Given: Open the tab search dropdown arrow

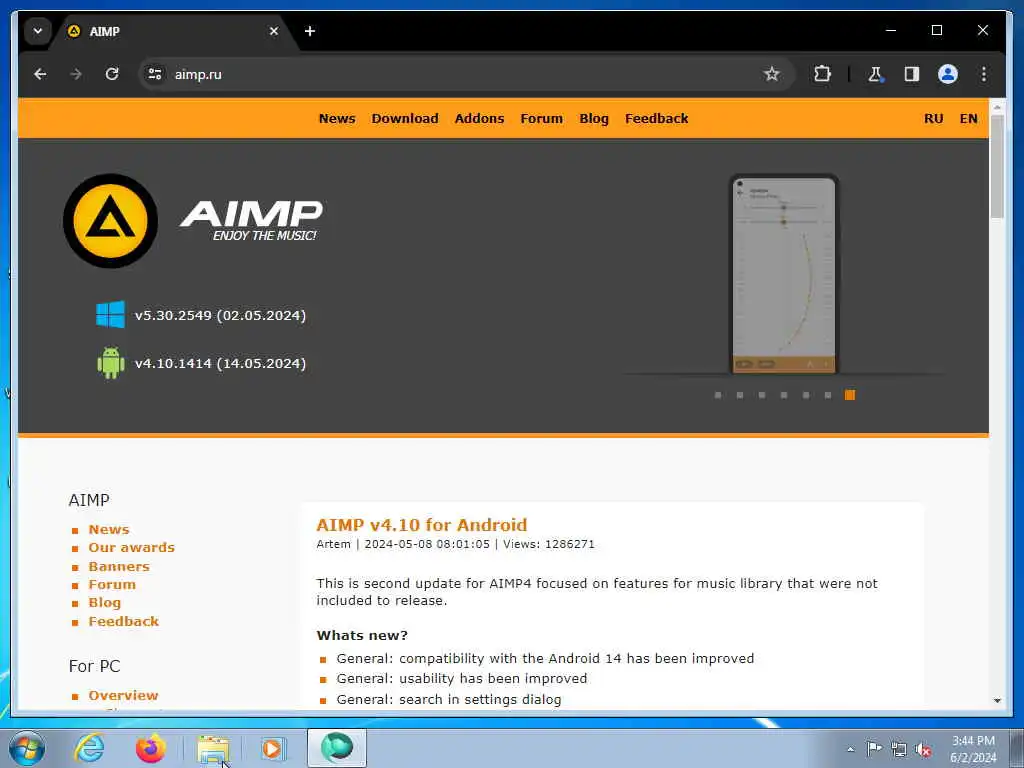Looking at the screenshot, I should click(x=38, y=31).
